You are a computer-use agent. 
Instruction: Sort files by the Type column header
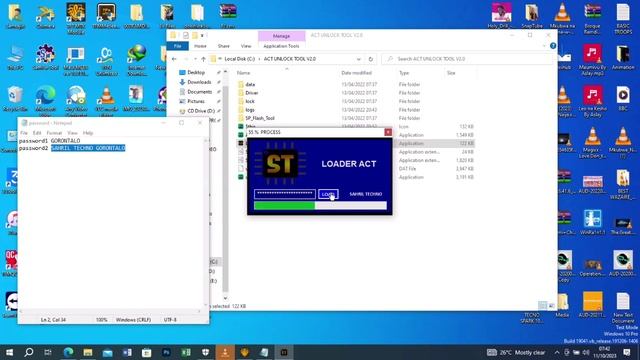click(404, 73)
